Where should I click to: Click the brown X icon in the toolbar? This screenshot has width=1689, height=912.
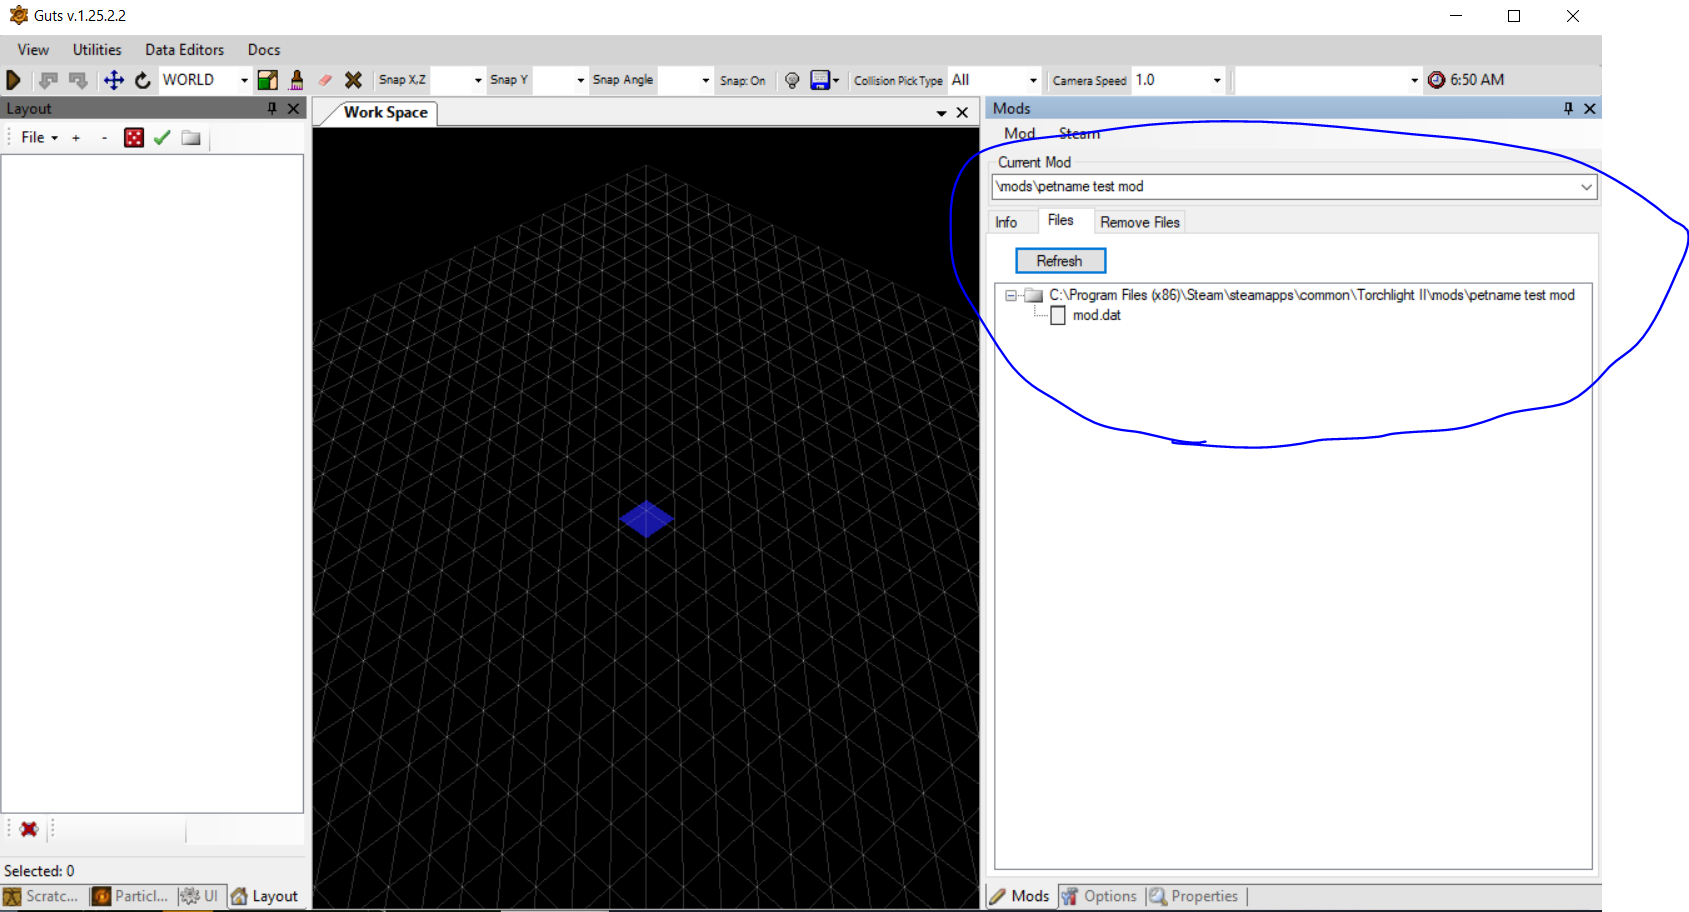coord(353,80)
